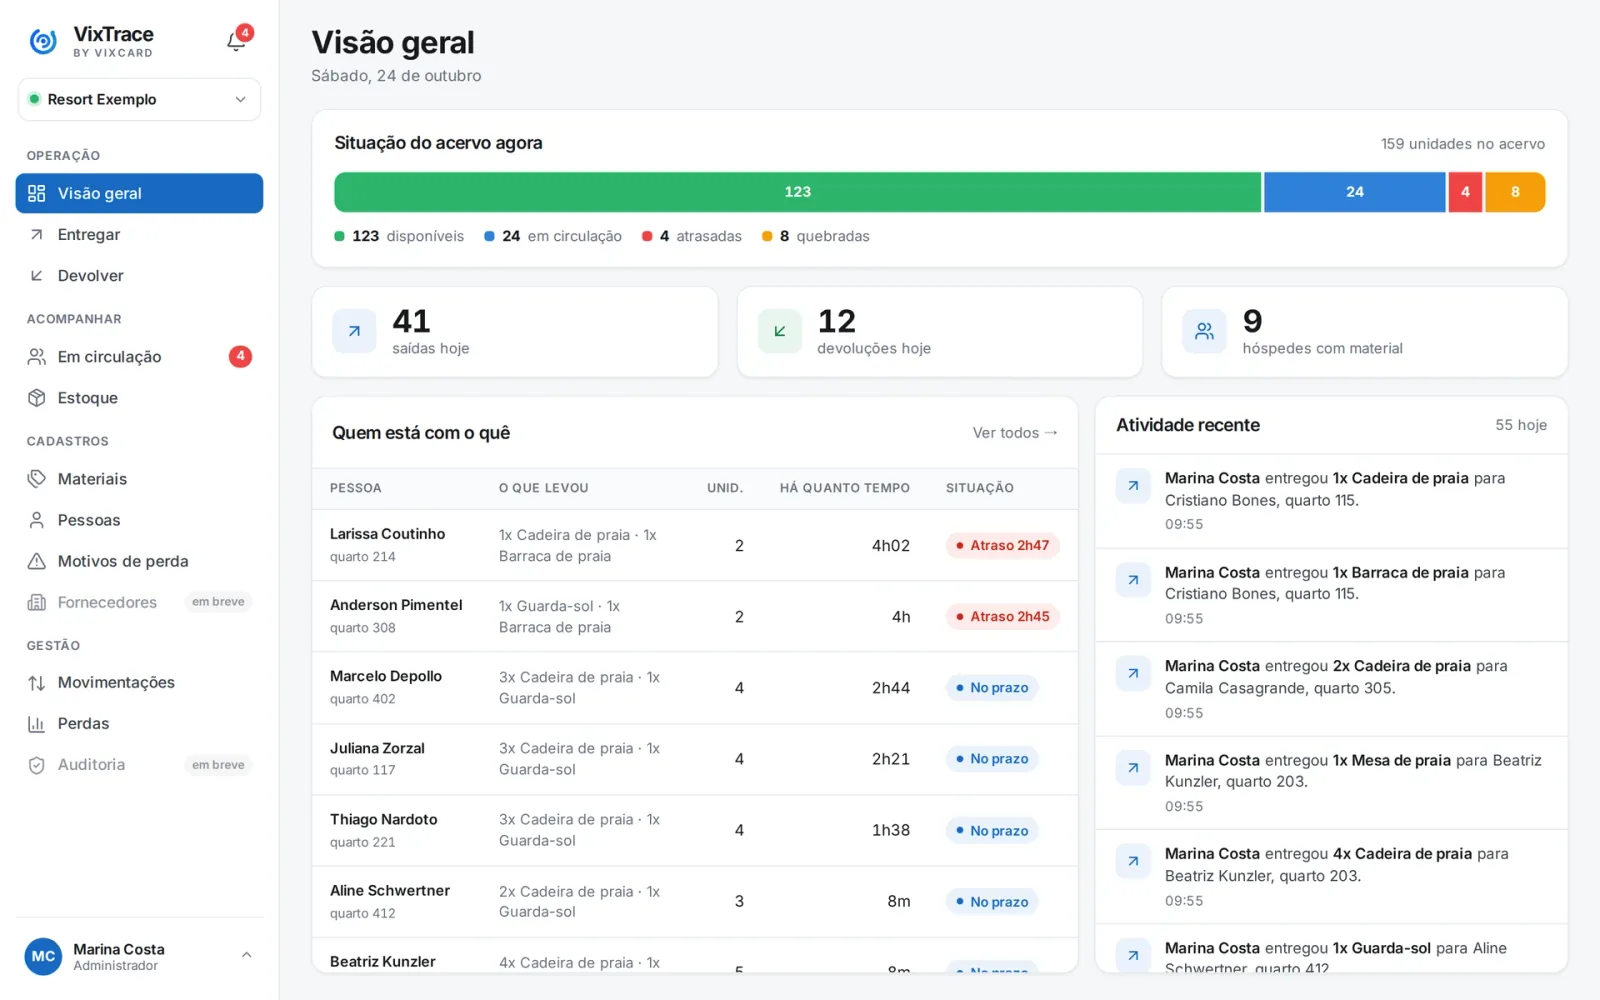Click the MC user avatar
The width and height of the screenshot is (1600, 1000).
tap(43, 957)
